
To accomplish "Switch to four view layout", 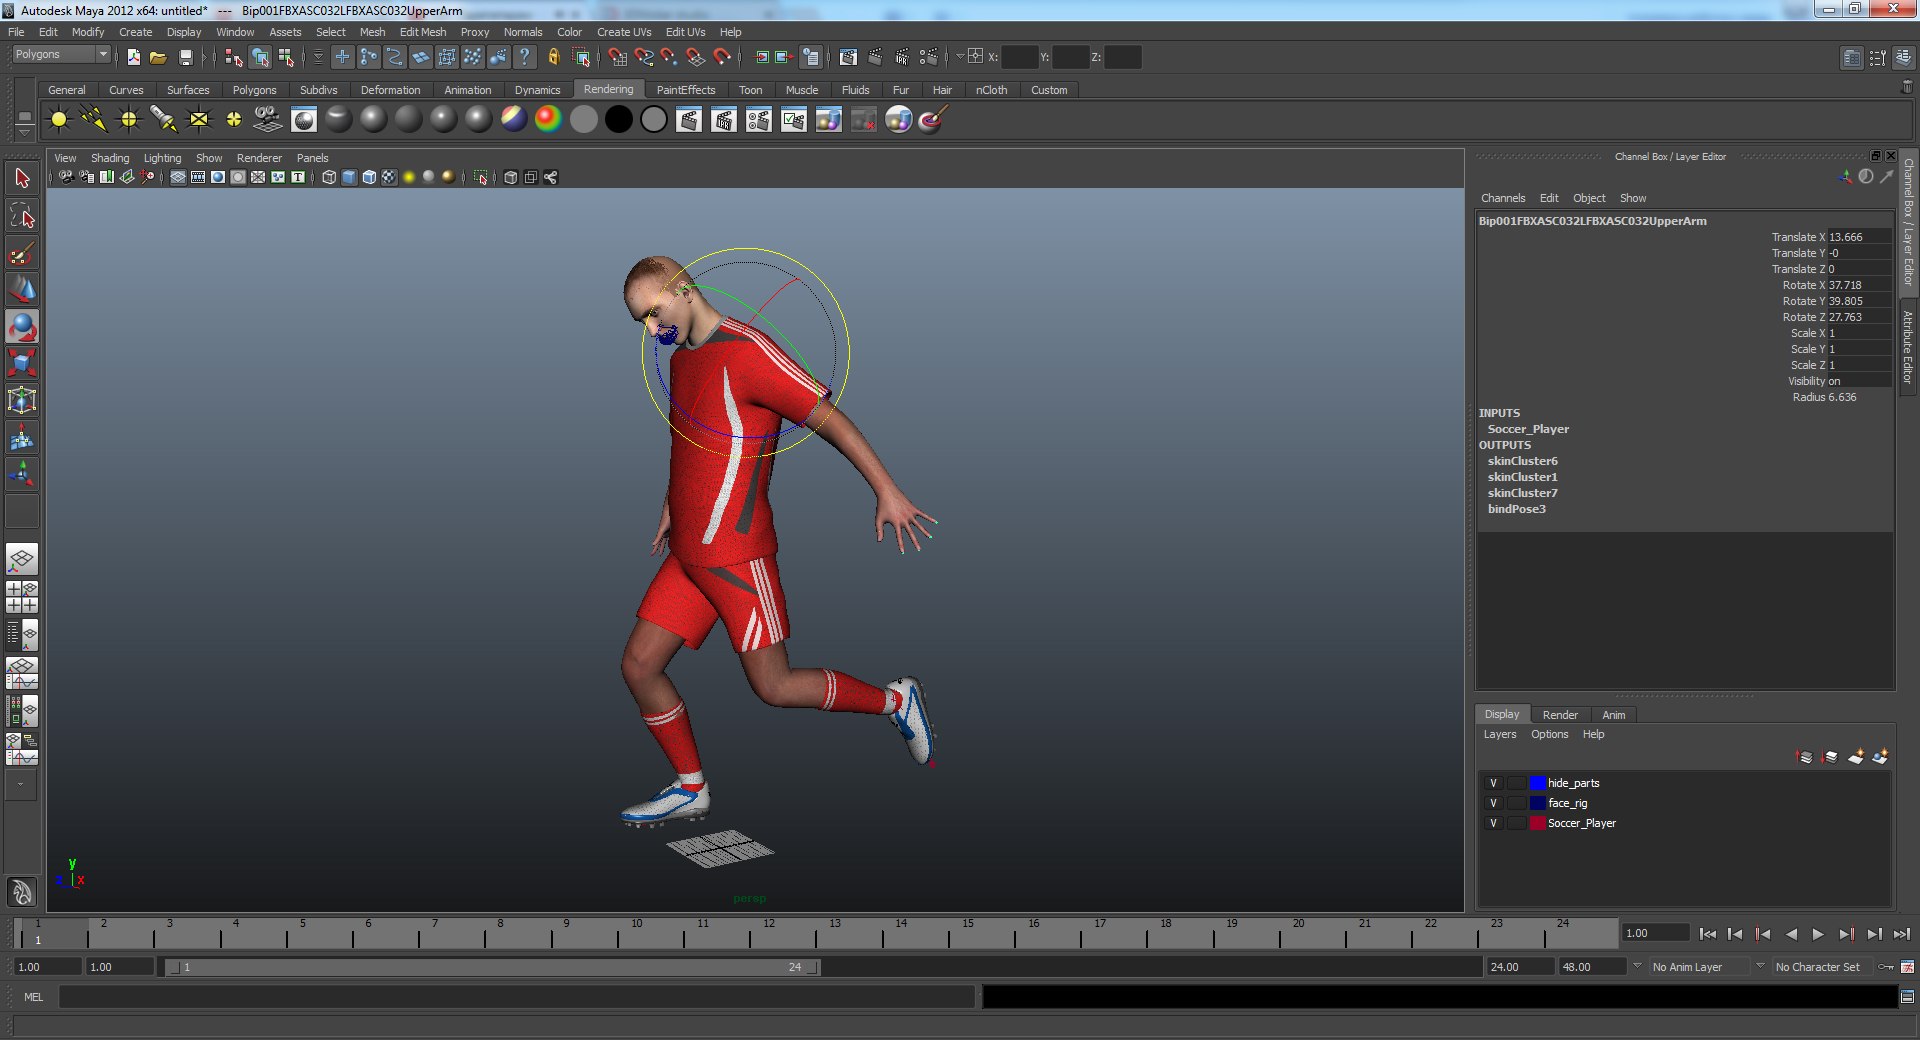I will coord(22,597).
